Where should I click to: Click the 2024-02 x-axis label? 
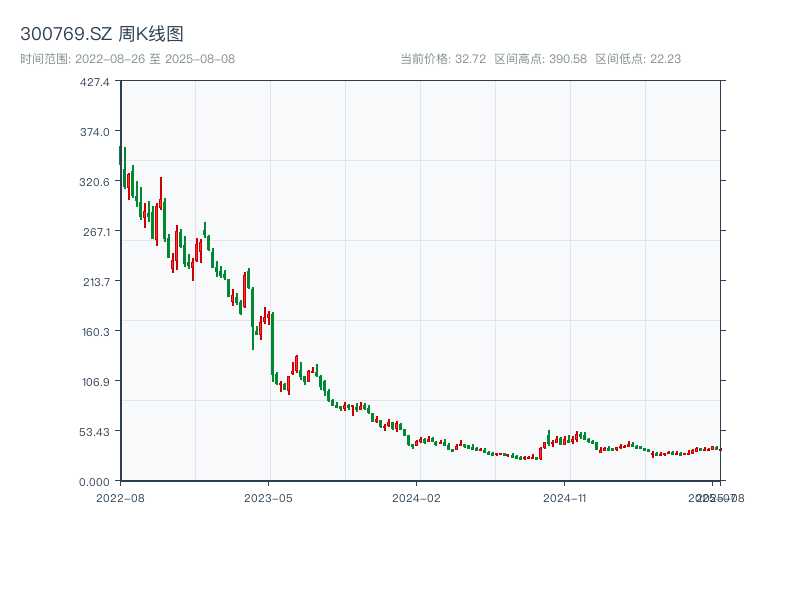click(x=416, y=497)
